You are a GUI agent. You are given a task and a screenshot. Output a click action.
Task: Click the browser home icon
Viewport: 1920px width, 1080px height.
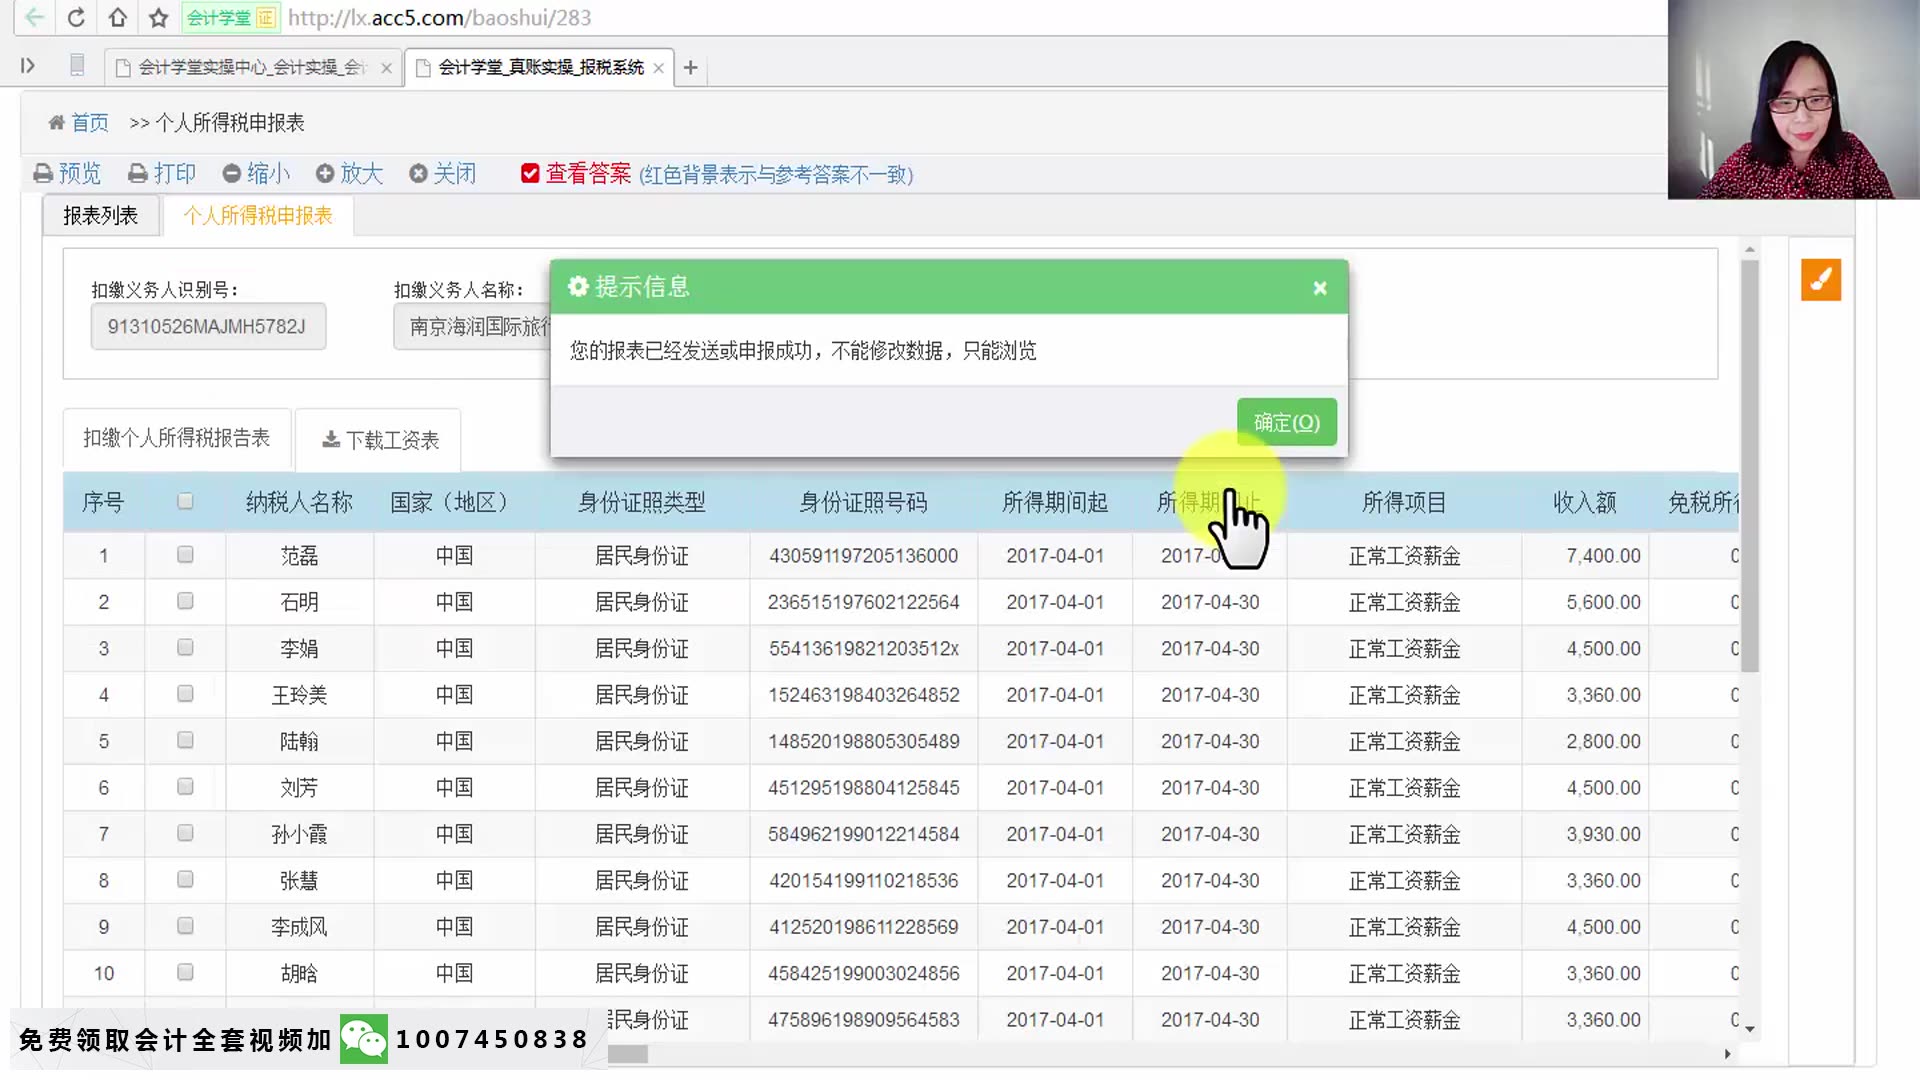[x=118, y=18]
